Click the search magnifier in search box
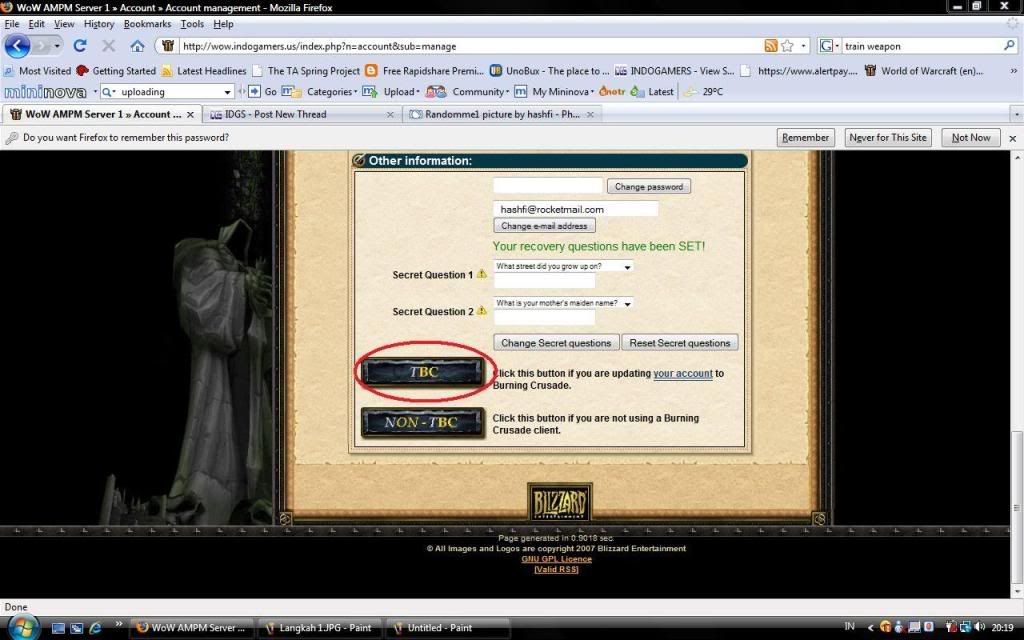 point(1009,46)
